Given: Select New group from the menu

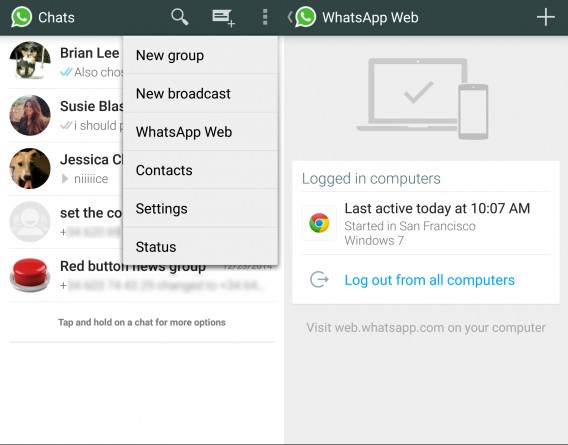Looking at the screenshot, I should point(201,55).
